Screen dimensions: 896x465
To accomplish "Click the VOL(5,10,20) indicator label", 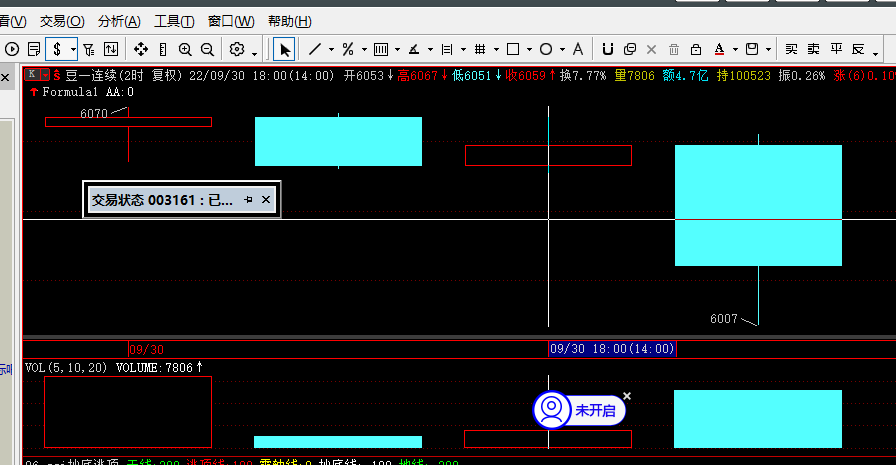I will pos(66,368).
